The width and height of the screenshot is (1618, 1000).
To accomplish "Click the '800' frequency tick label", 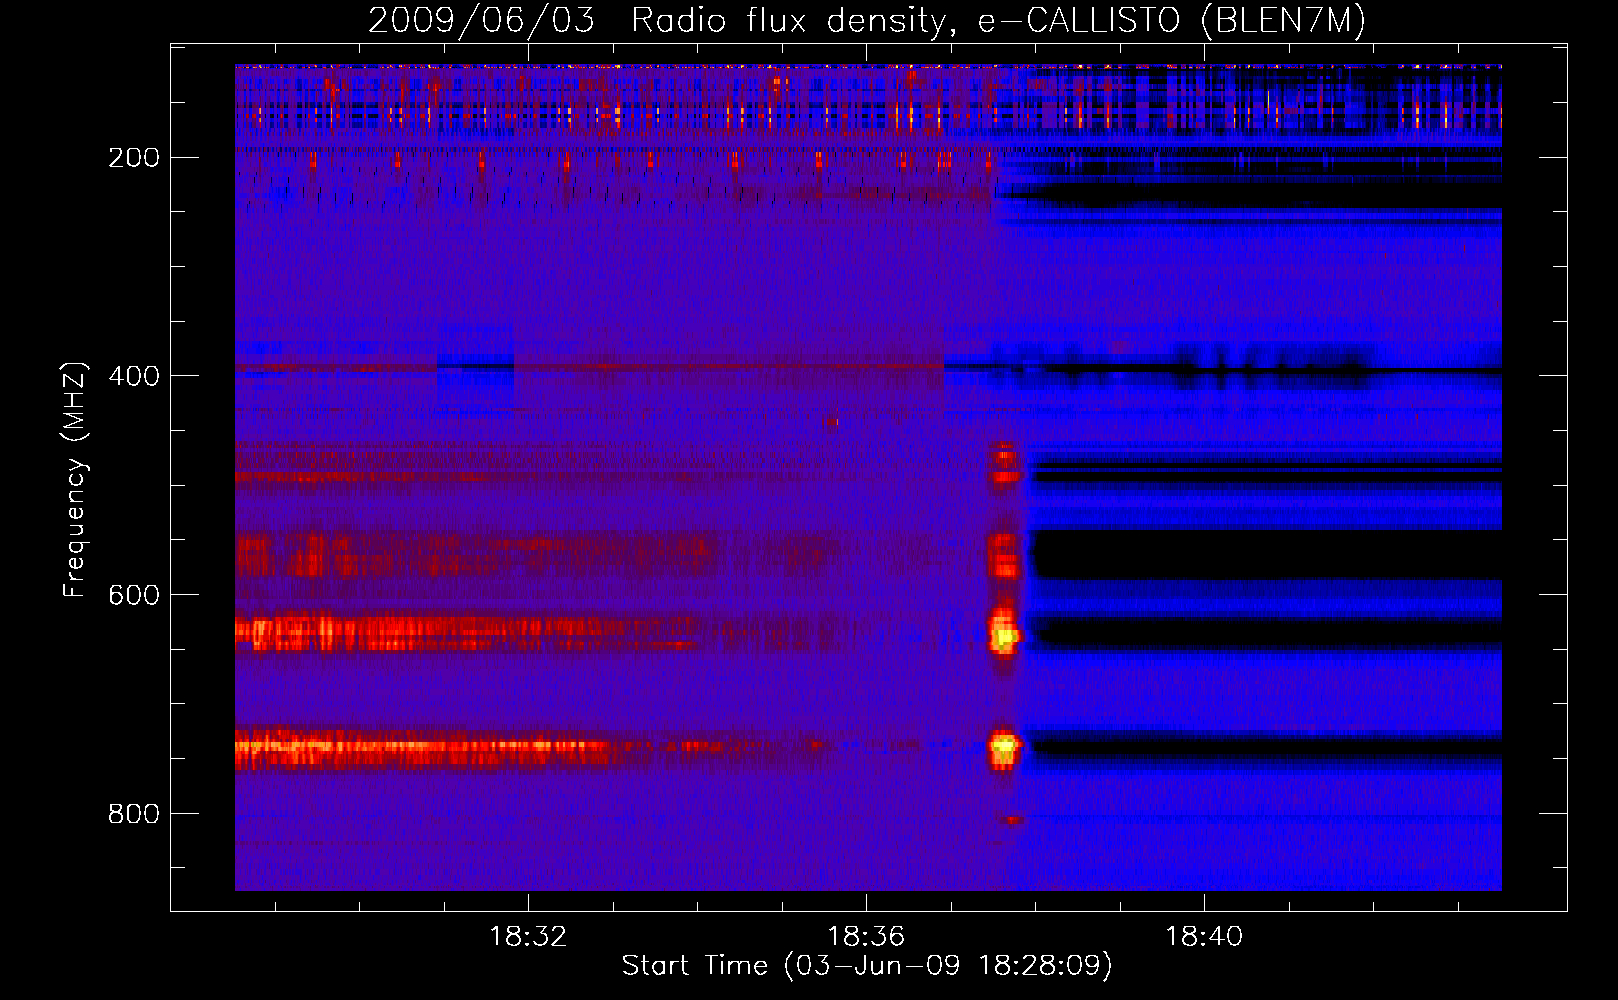I will 134,814.
